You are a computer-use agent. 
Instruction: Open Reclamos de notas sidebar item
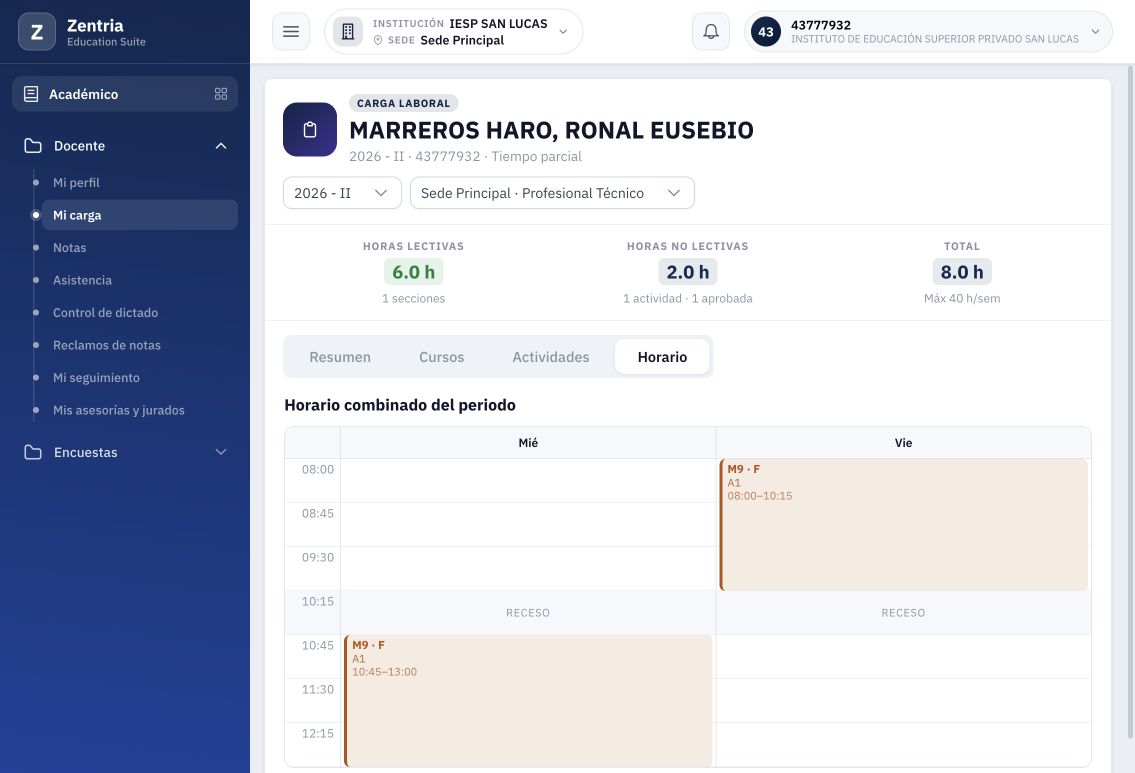coord(140,345)
